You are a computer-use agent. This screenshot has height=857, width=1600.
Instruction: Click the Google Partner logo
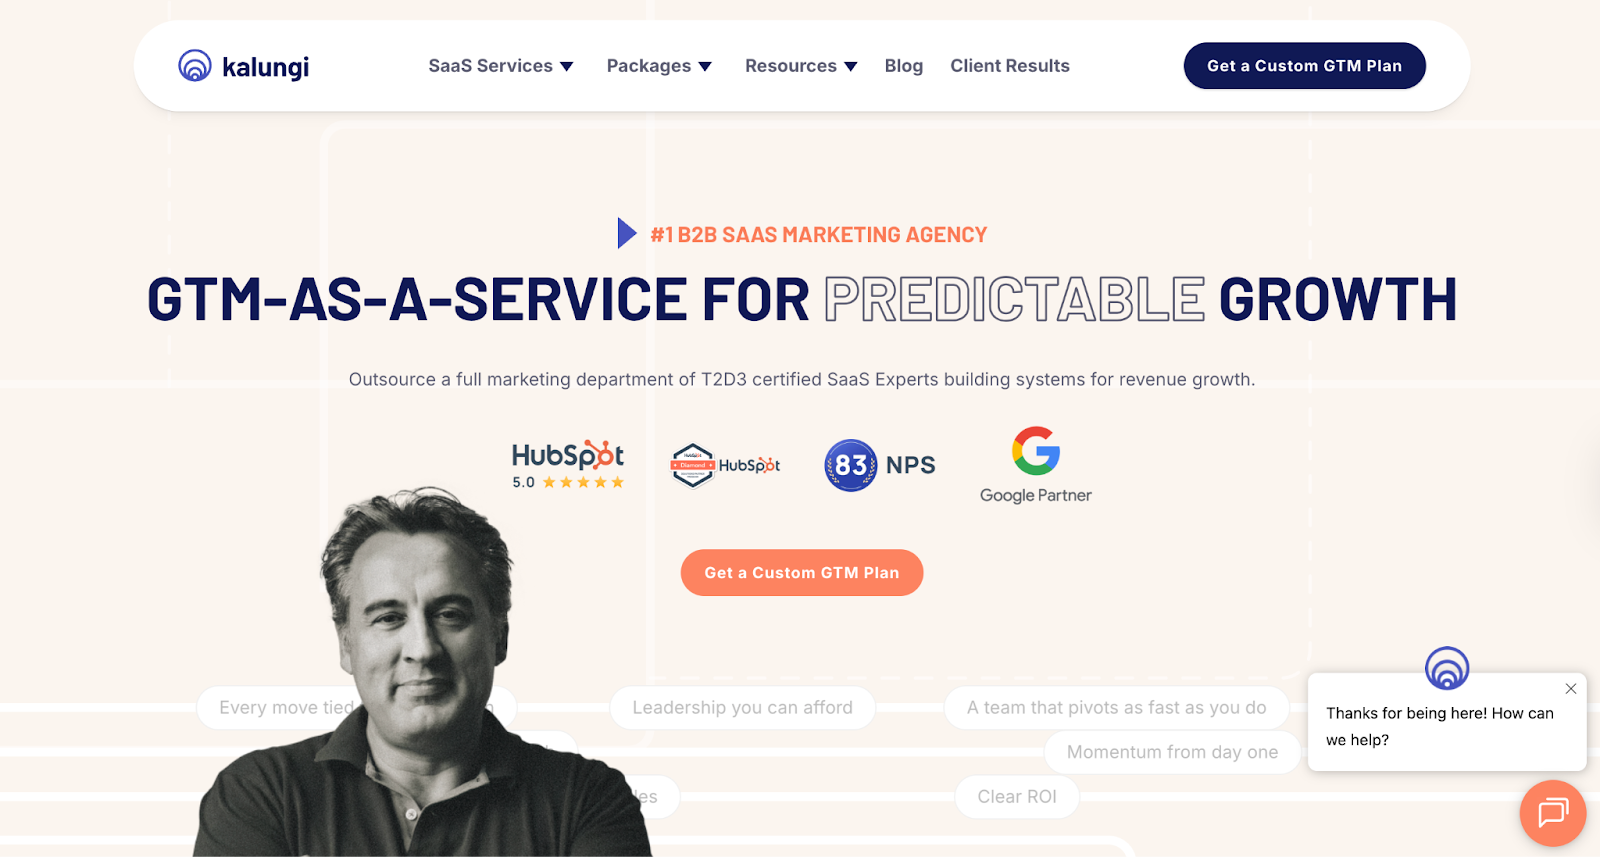(x=1036, y=465)
